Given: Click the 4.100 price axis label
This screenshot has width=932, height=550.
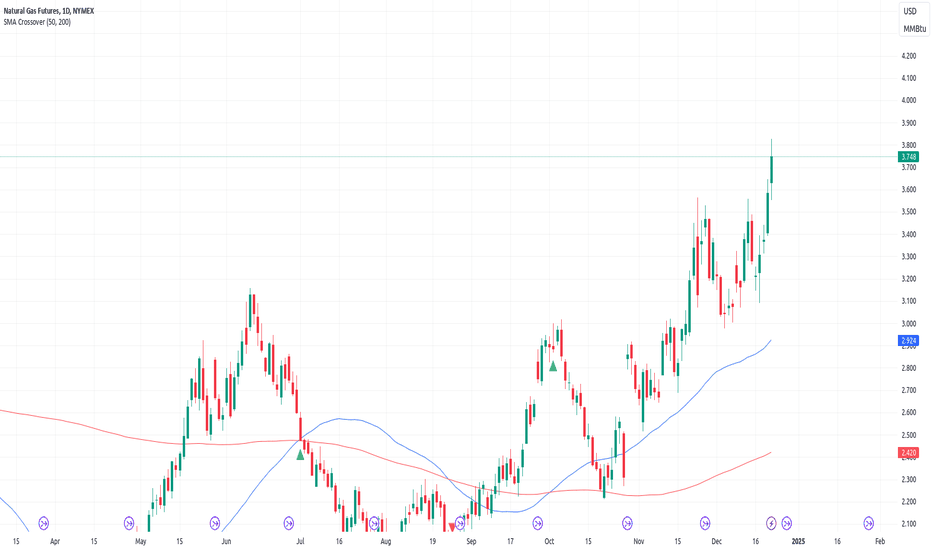Looking at the screenshot, I should (908, 78).
